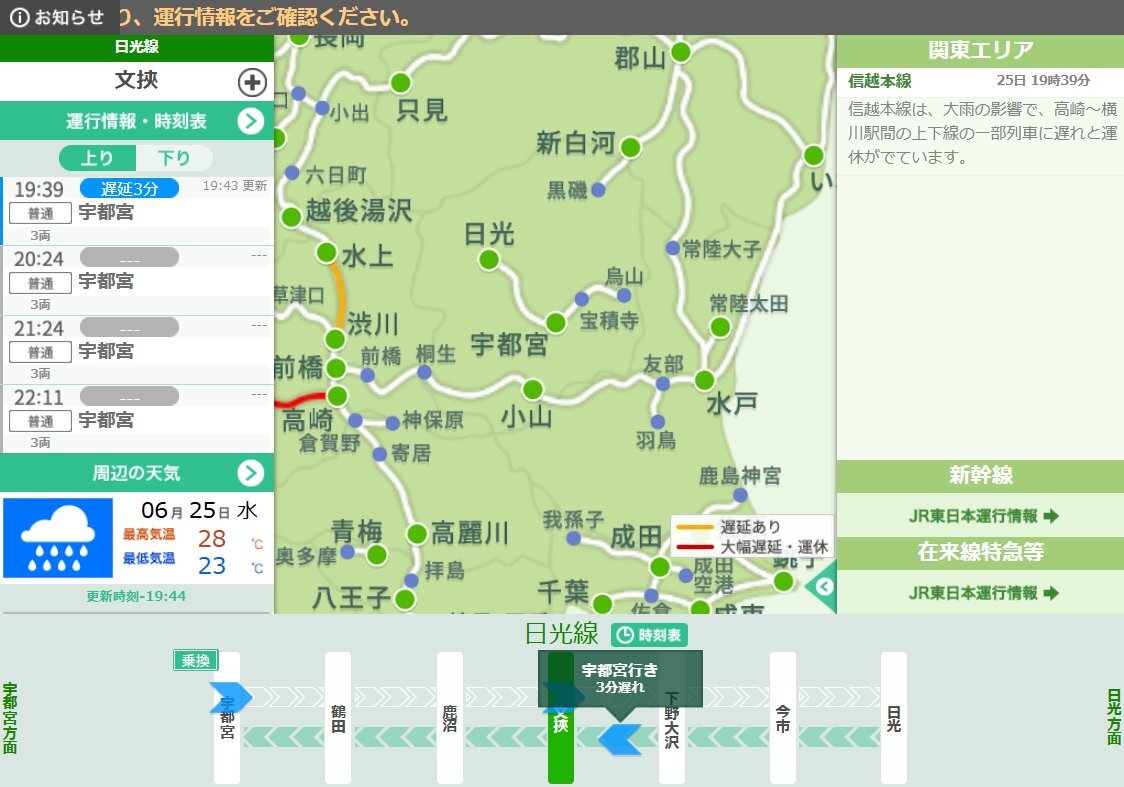Click the 遅延3分 delay badge
The image size is (1124, 787).
point(129,189)
